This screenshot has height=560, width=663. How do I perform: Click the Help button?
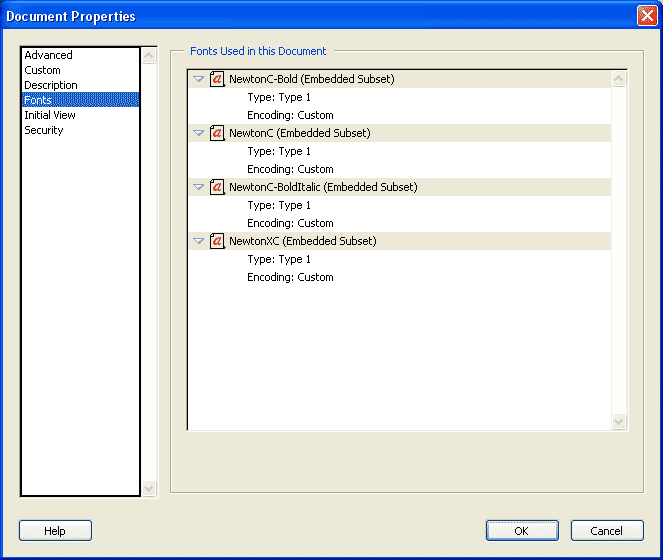click(55, 530)
